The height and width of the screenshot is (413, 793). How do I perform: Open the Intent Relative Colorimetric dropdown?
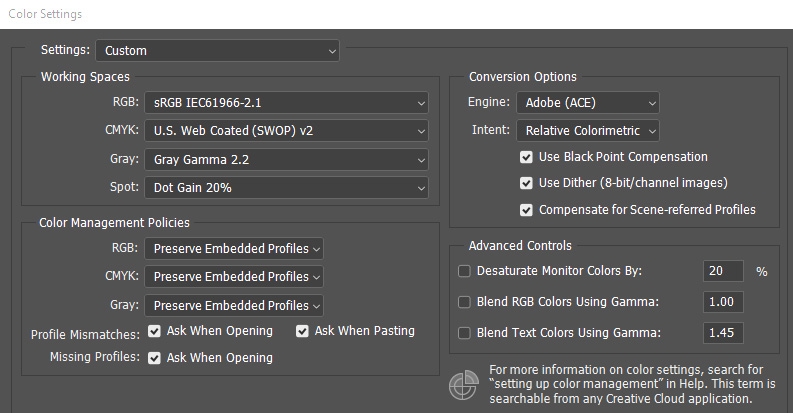[588, 130]
